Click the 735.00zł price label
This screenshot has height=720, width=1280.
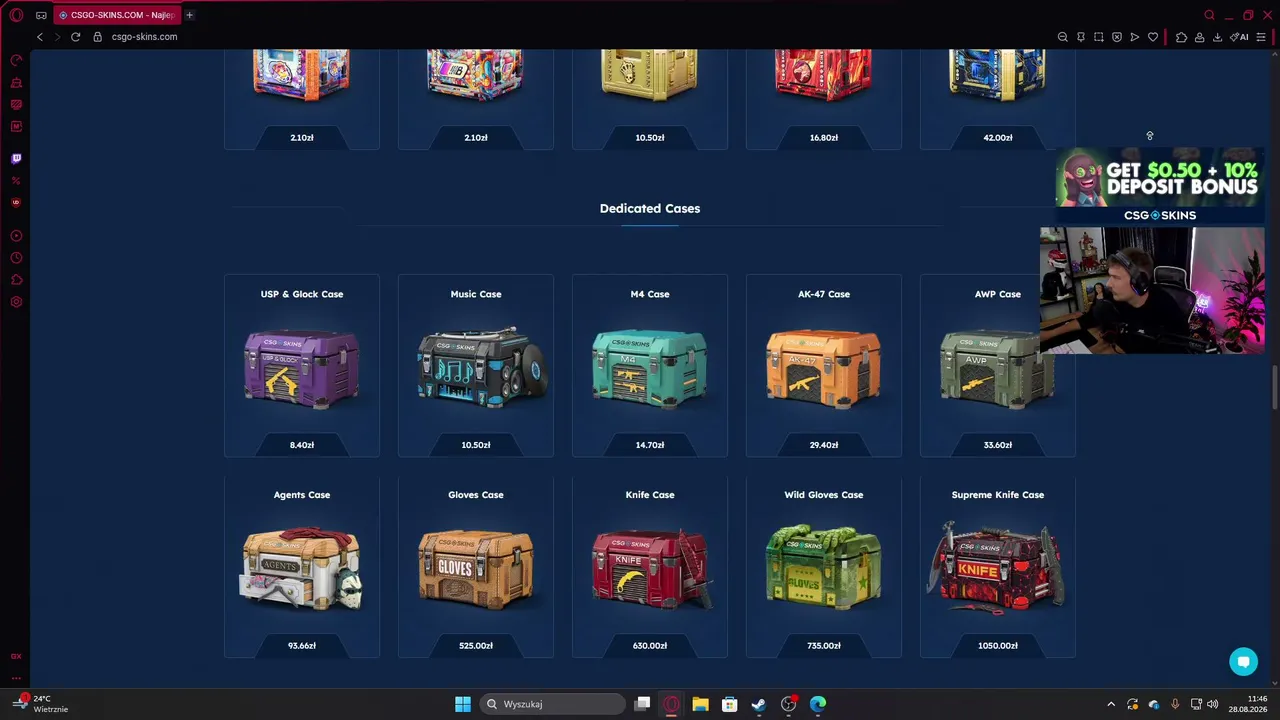point(824,646)
